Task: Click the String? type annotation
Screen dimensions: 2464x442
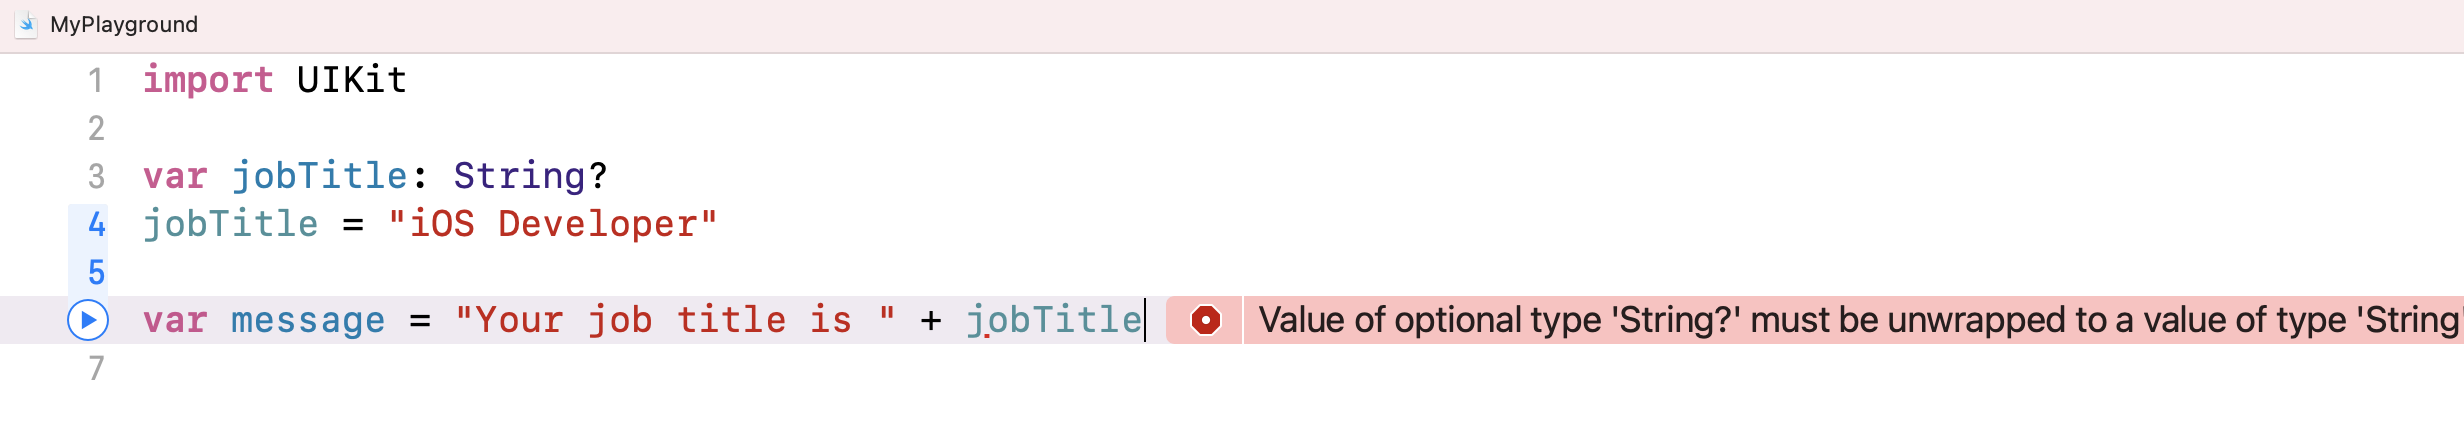Action: click(530, 176)
